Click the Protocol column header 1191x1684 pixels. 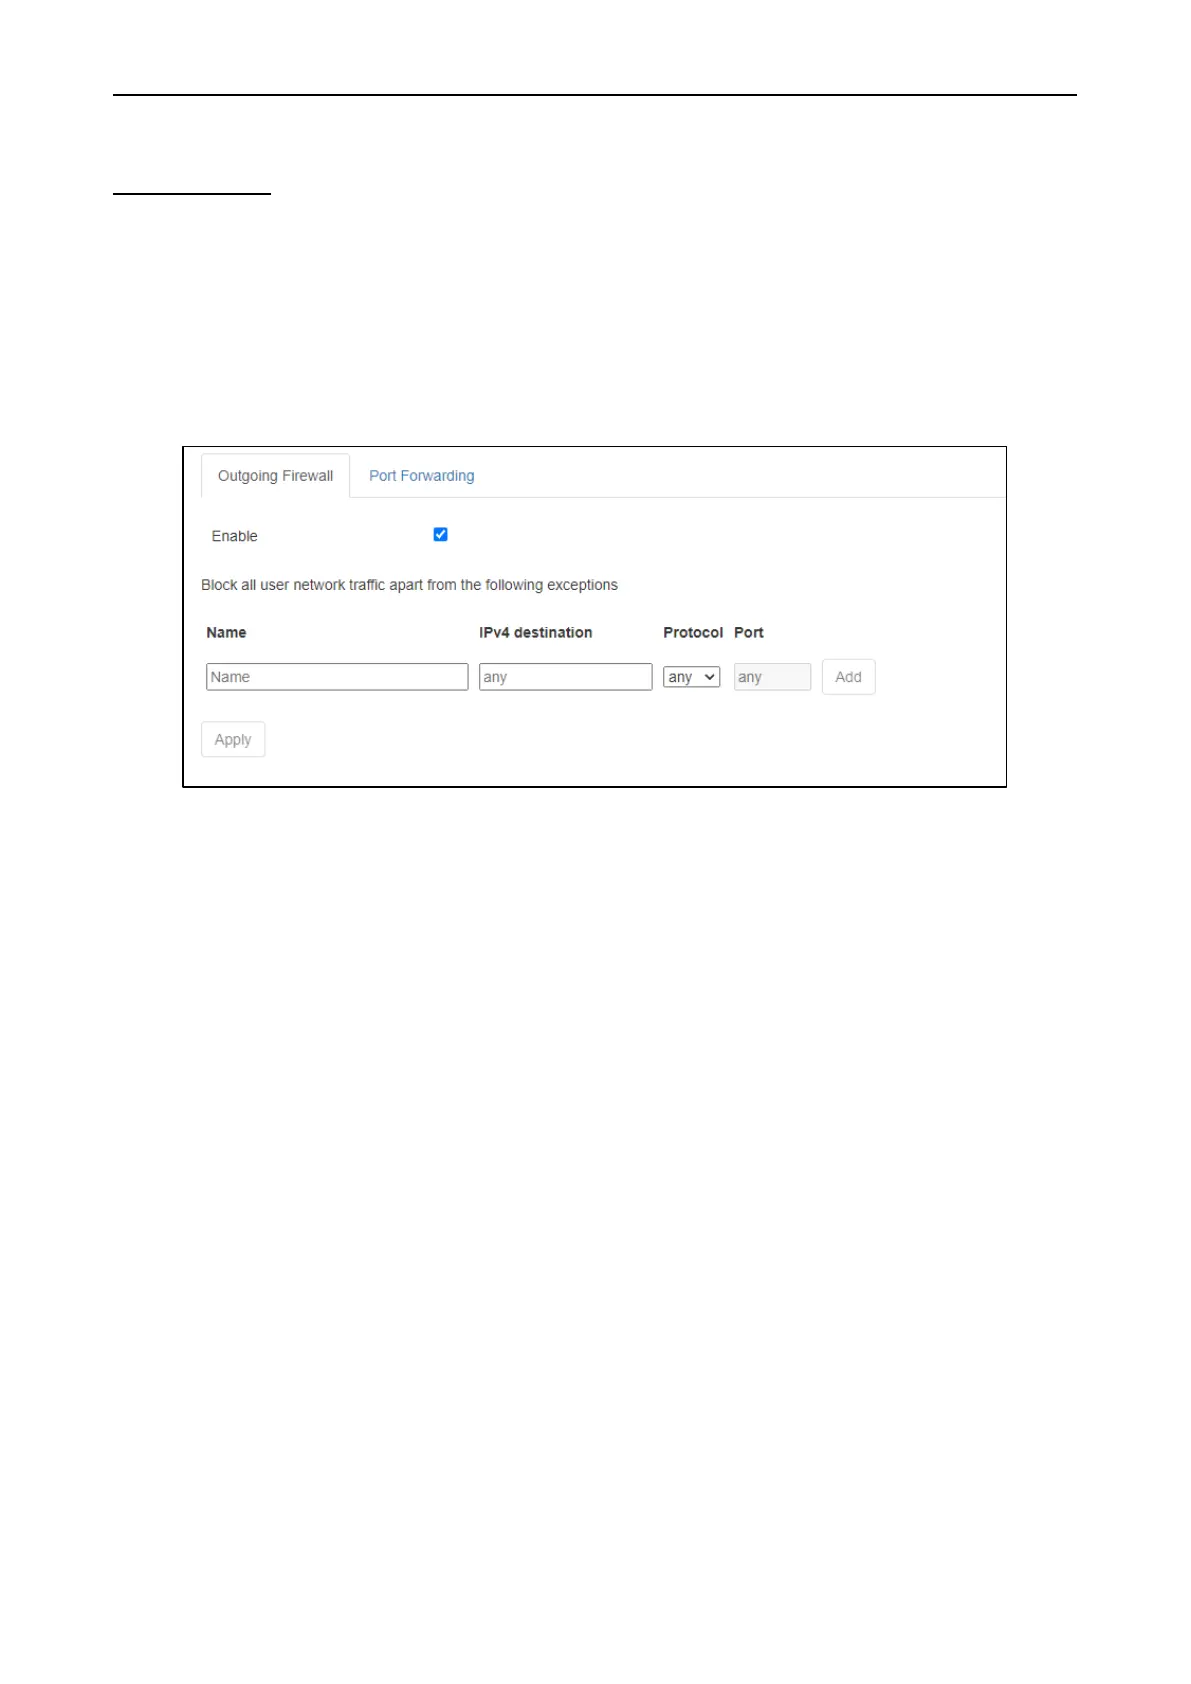coord(693,633)
